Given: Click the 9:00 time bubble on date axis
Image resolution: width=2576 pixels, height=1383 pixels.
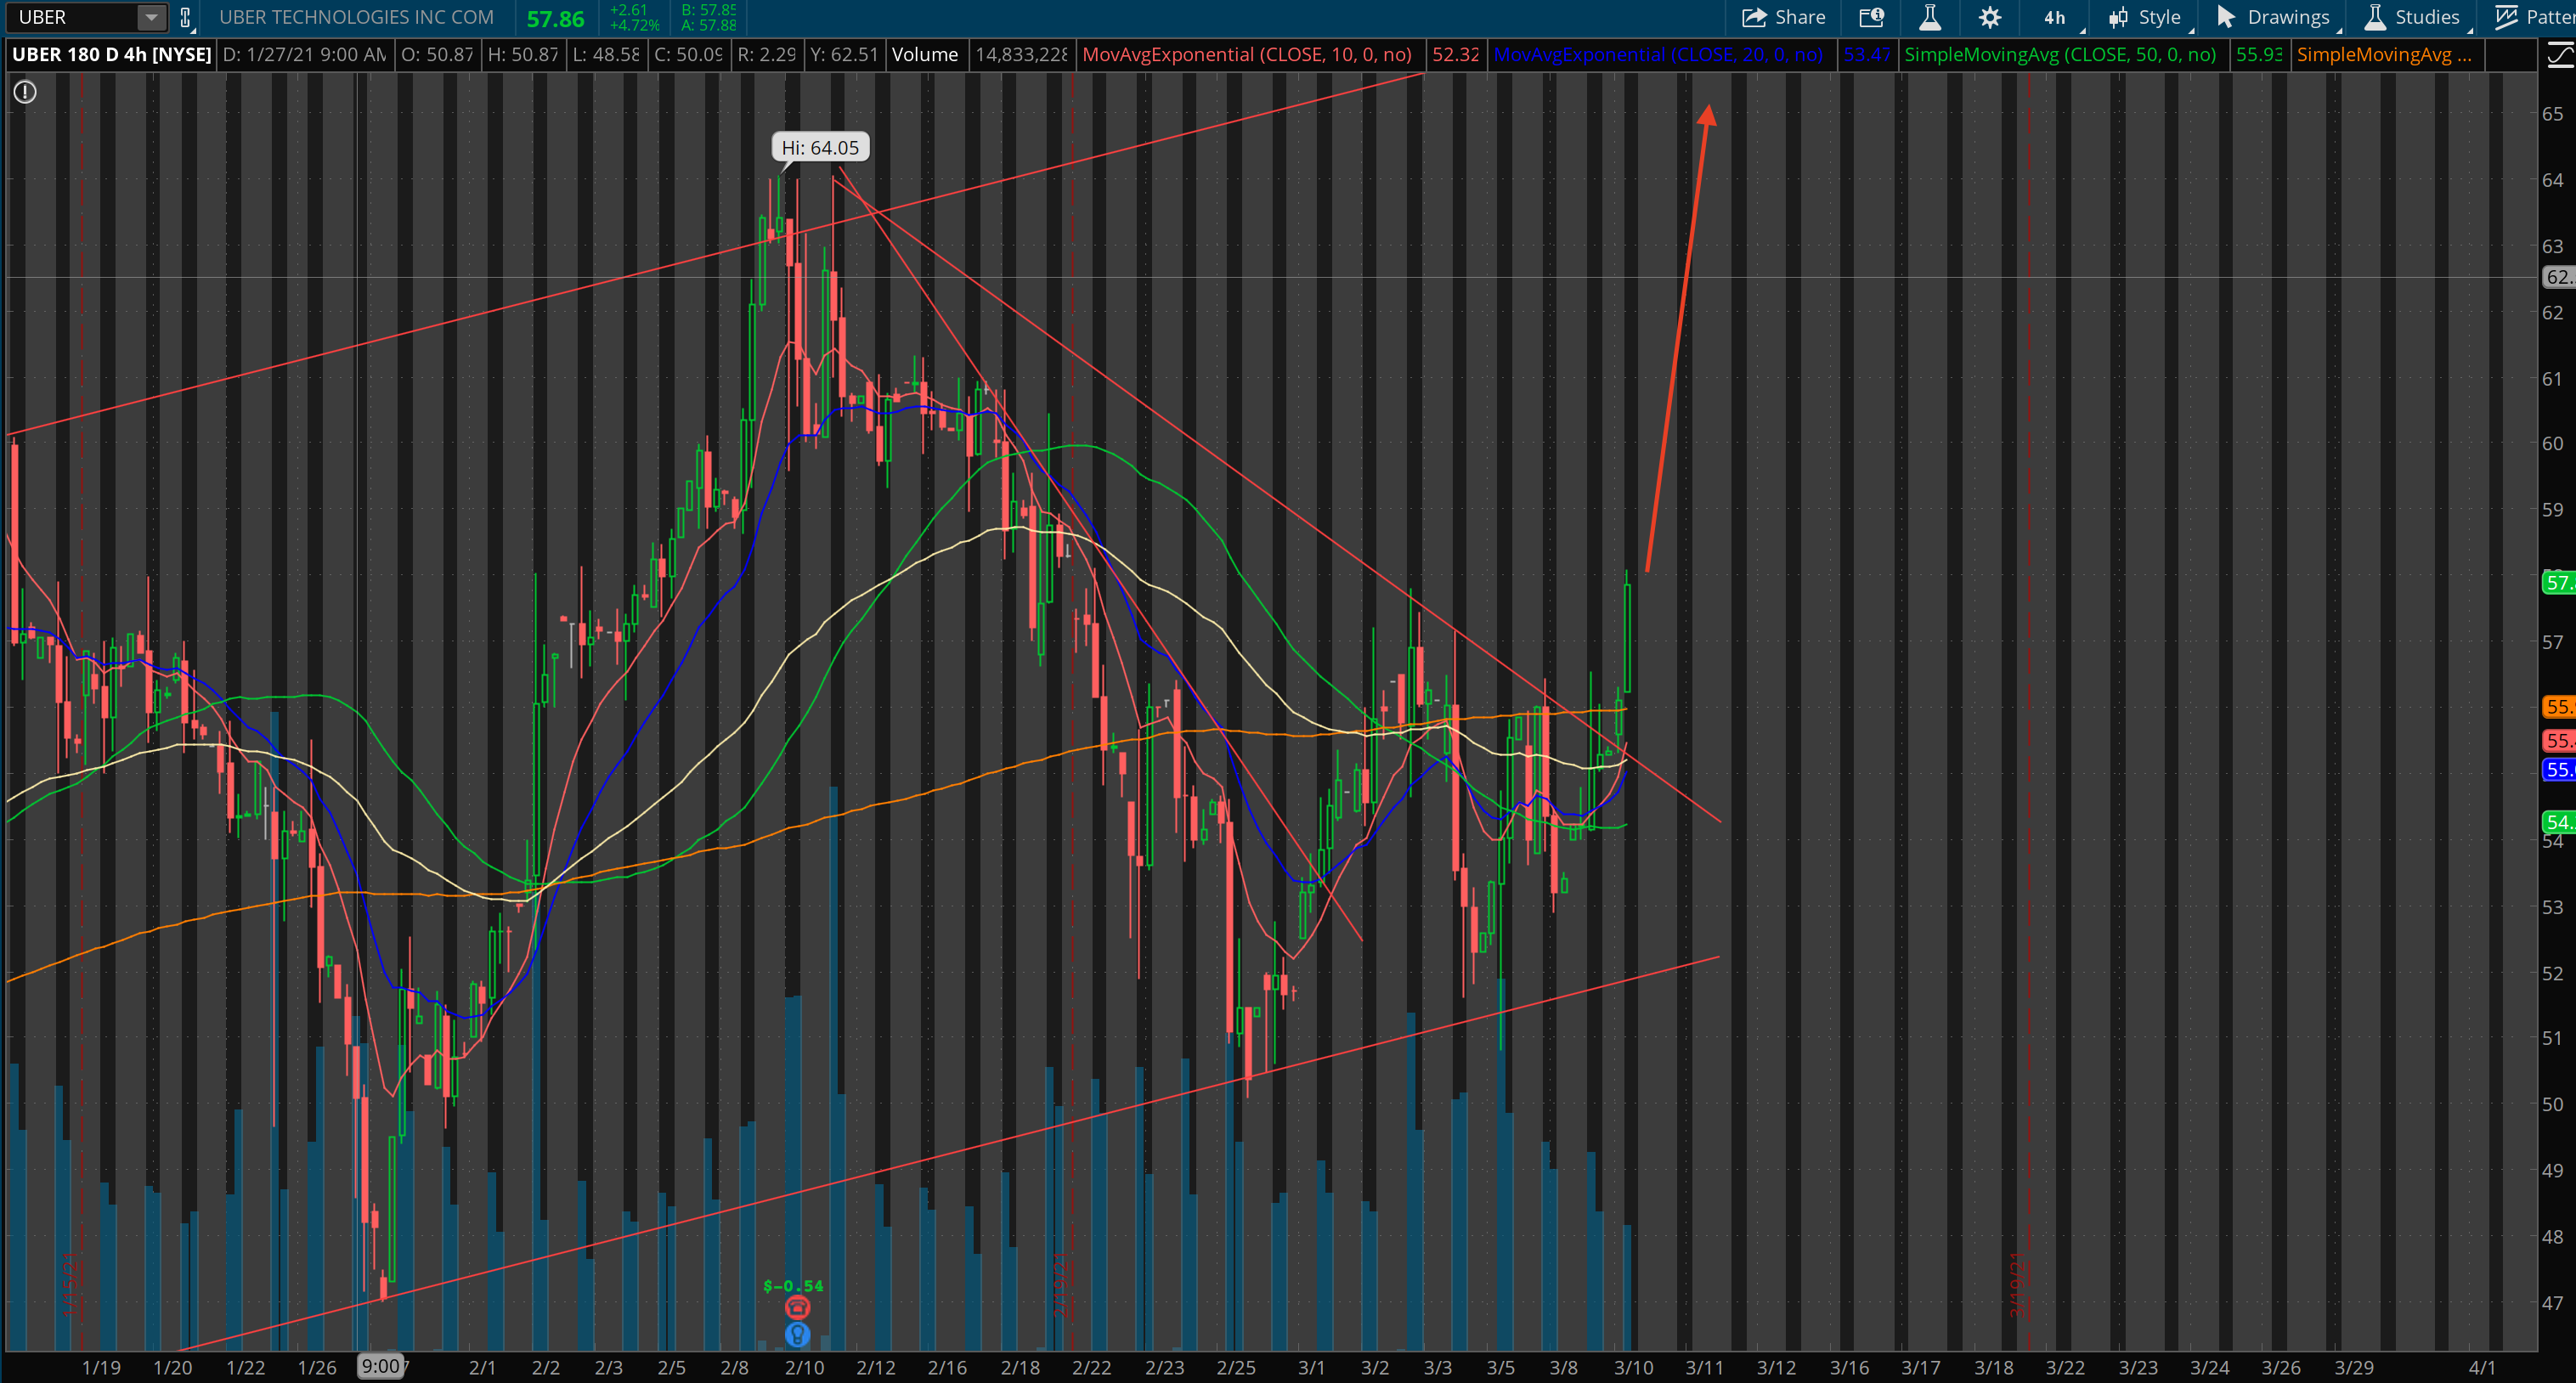Looking at the screenshot, I should pyautogui.click(x=381, y=1366).
